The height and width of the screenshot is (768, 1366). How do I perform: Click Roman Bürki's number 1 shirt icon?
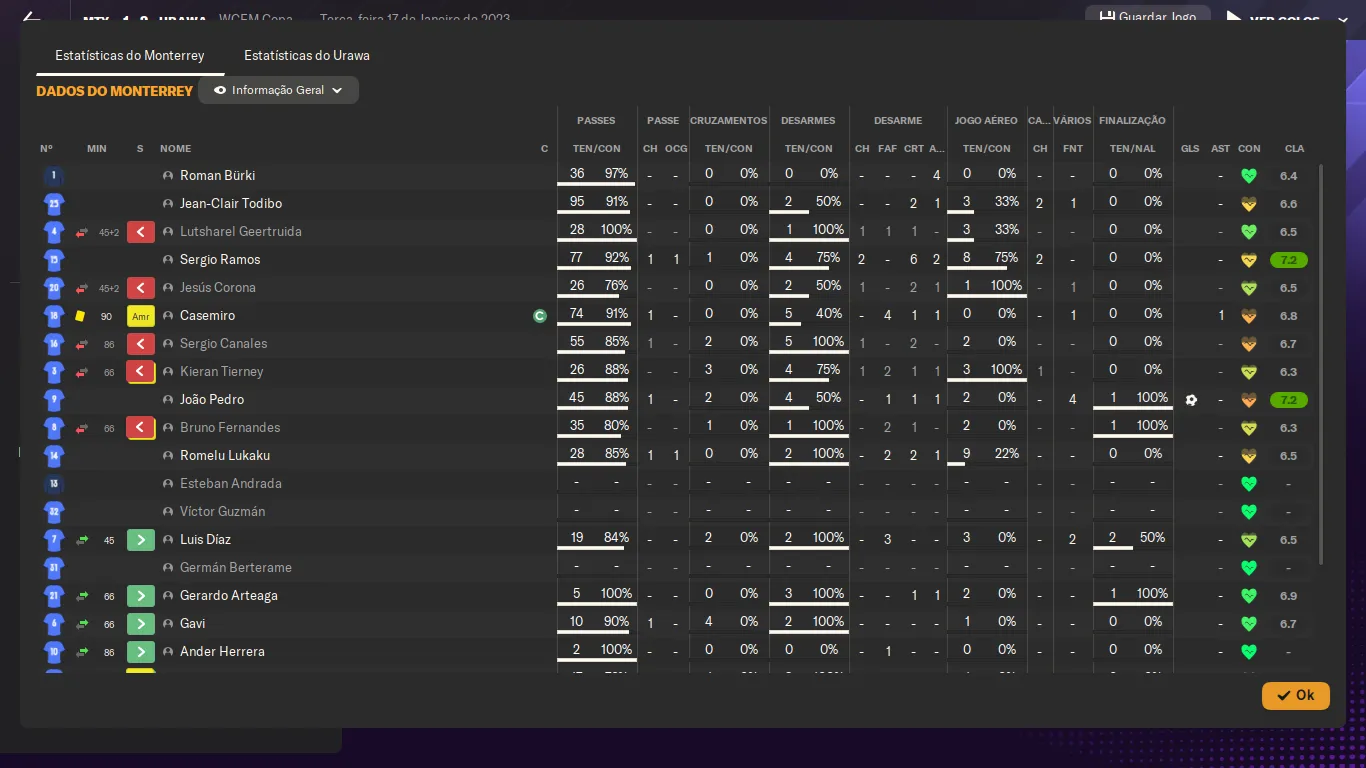(54, 176)
